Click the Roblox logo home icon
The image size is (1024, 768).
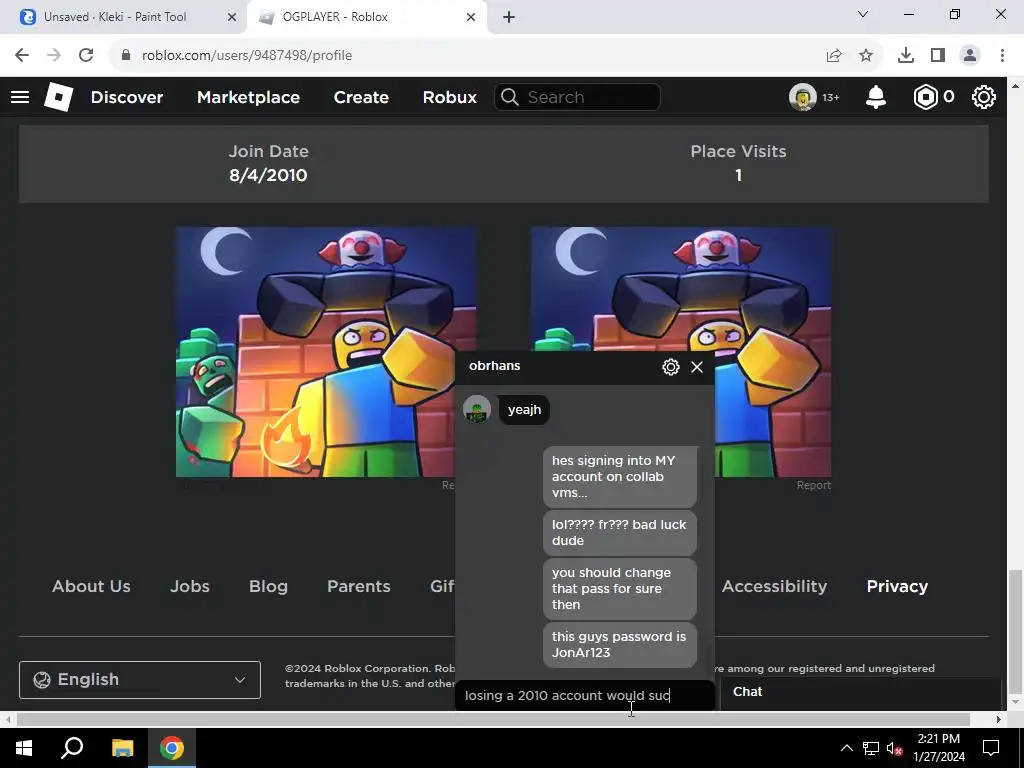[x=58, y=97]
